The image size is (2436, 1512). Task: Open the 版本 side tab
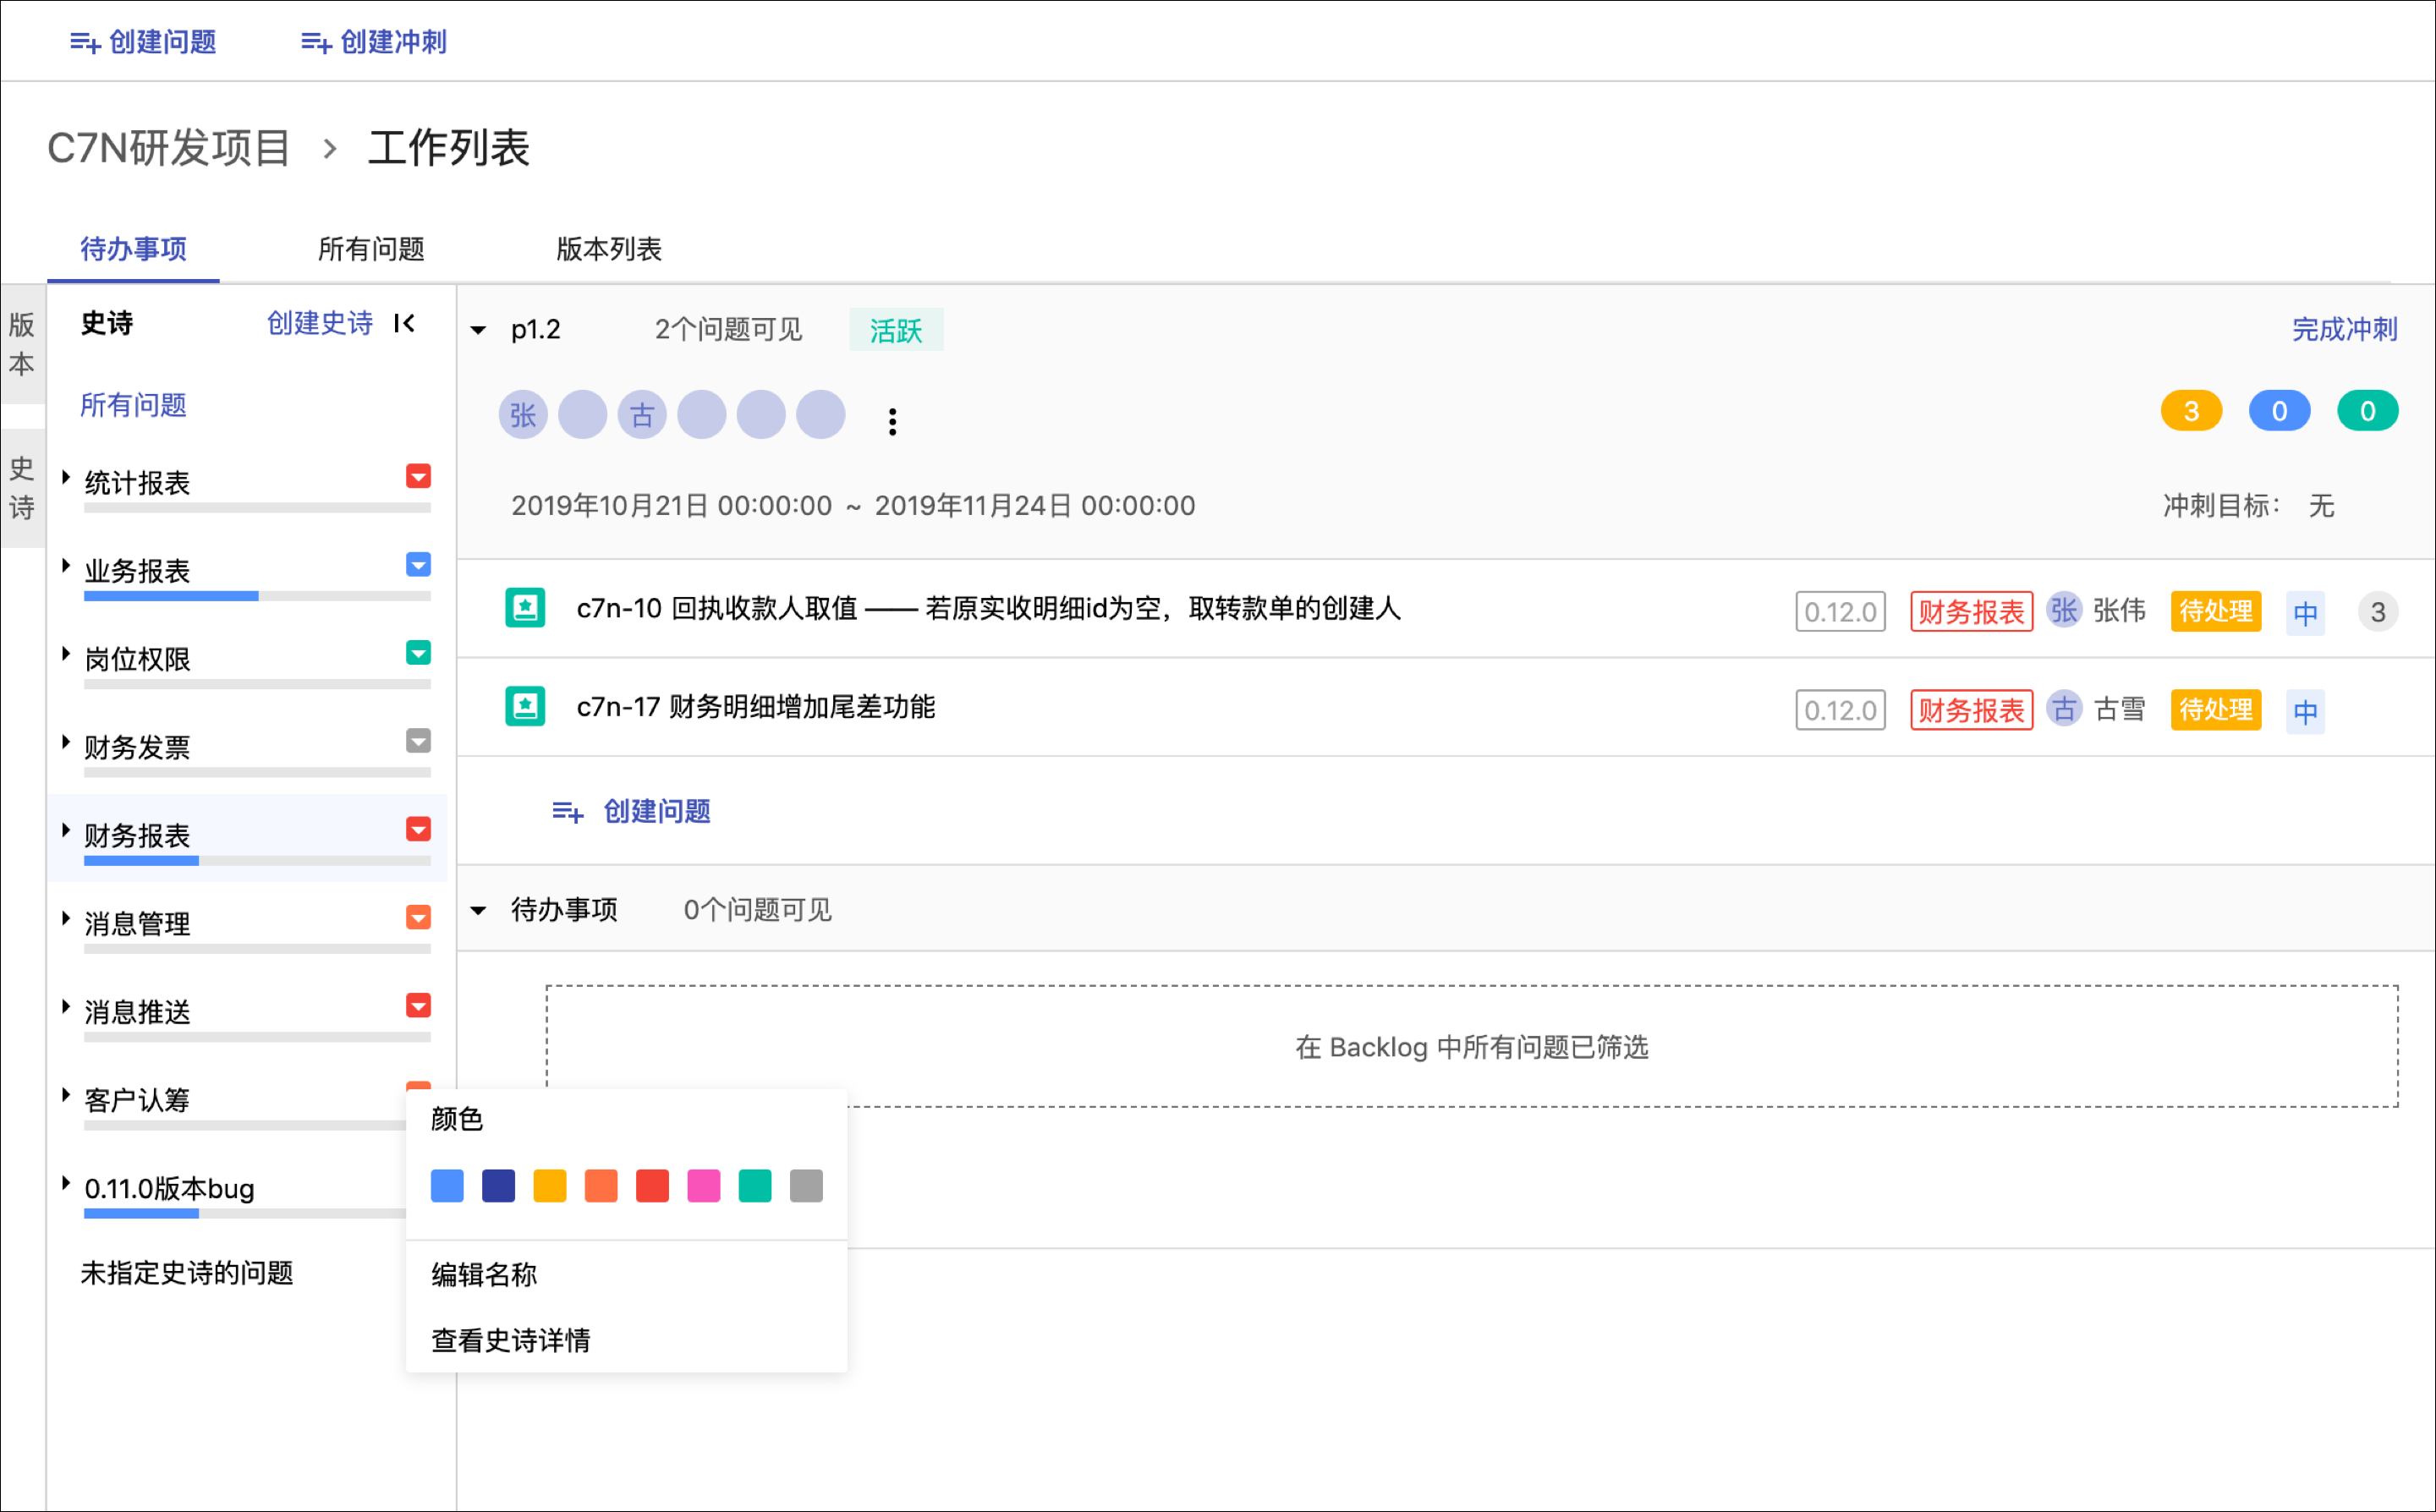coord(22,344)
